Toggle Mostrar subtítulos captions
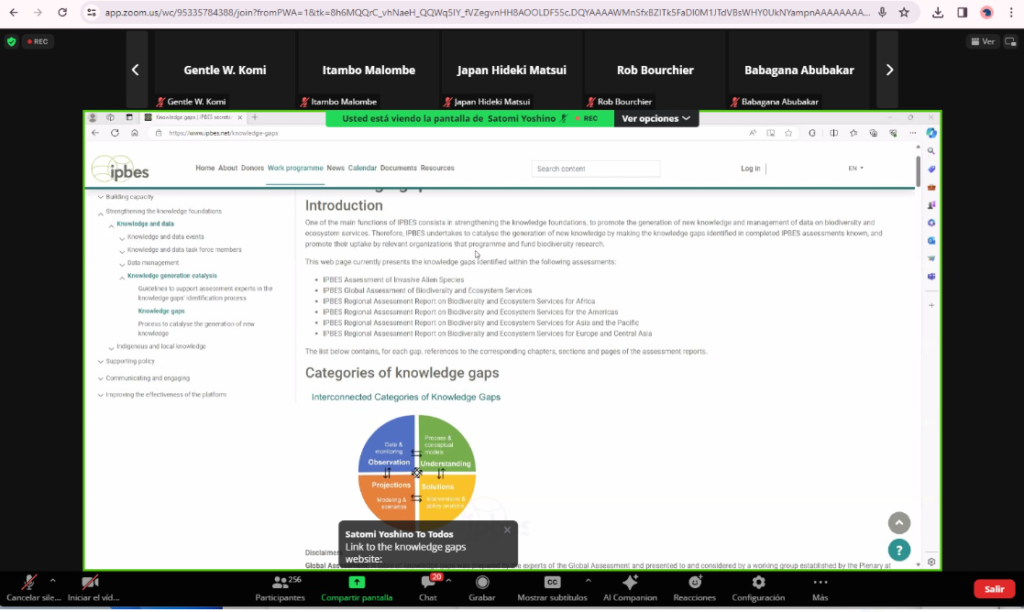 552,583
